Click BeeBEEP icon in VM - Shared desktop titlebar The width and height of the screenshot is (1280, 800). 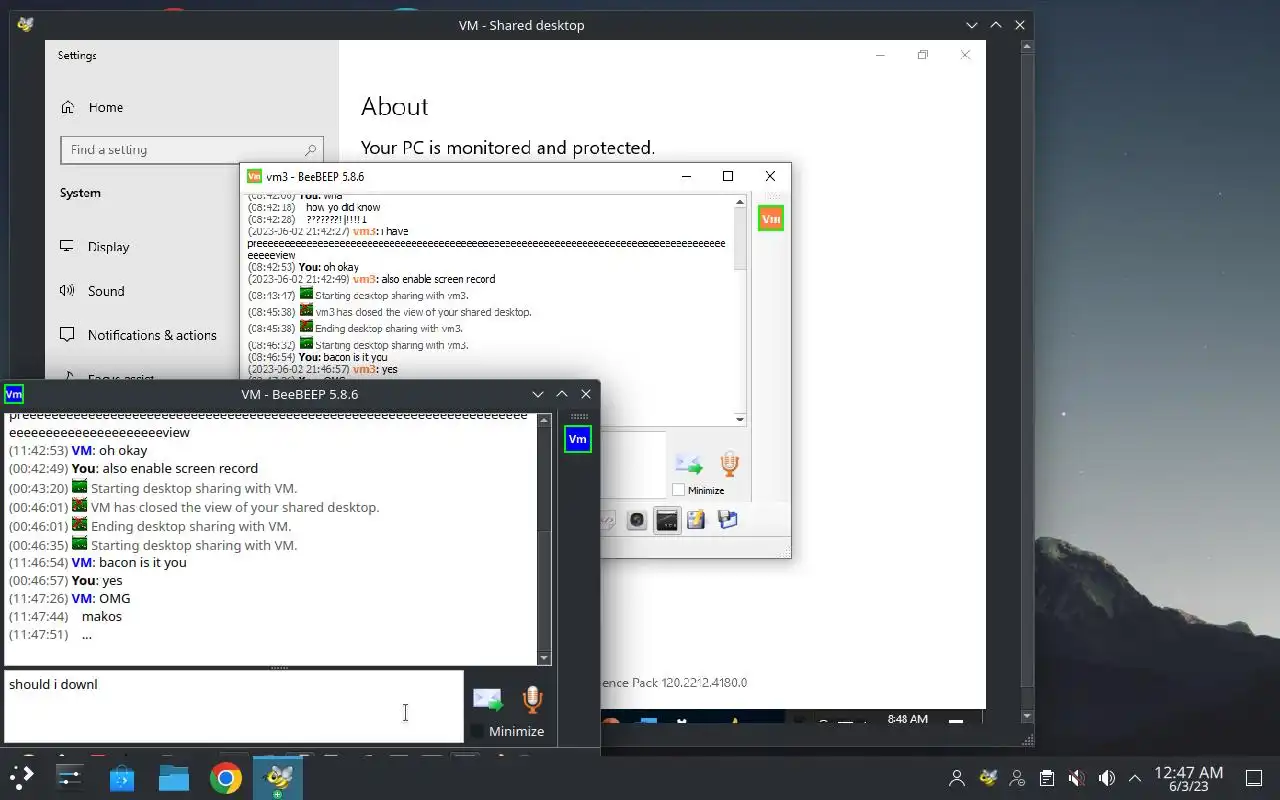pyautogui.click(x=26, y=25)
